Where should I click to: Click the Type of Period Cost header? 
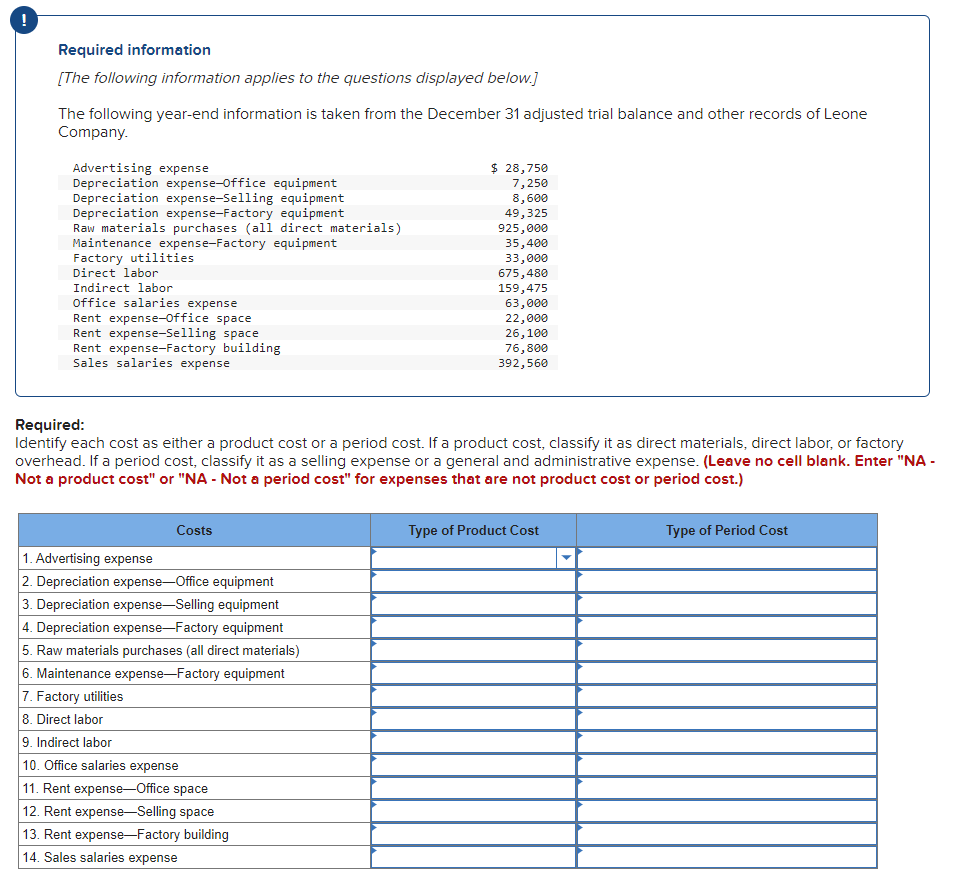point(727,530)
